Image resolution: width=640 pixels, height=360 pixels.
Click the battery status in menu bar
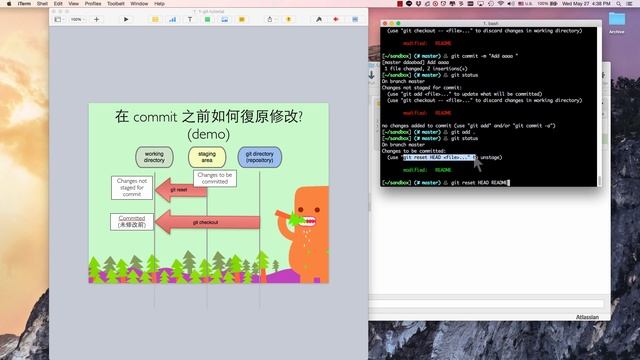click(x=547, y=4)
